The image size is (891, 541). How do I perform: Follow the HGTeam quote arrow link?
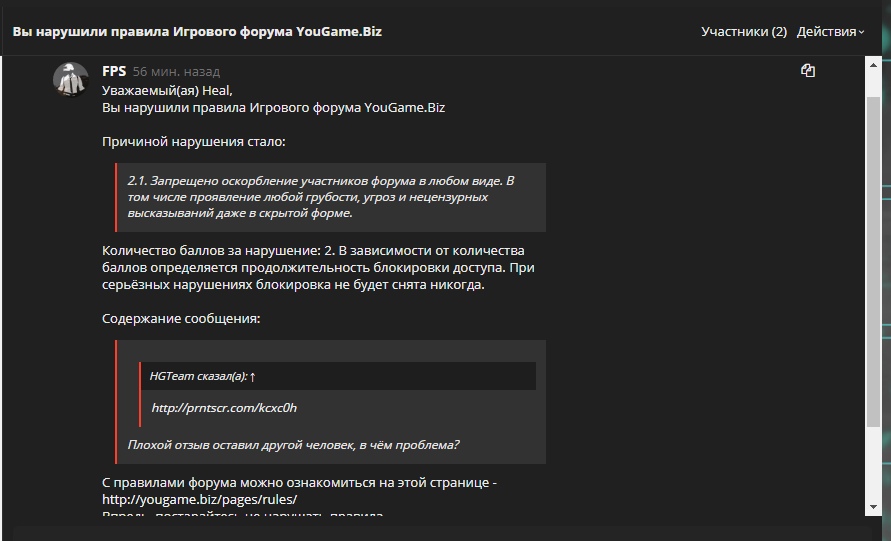pyautogui.click(x=252, y=376)
